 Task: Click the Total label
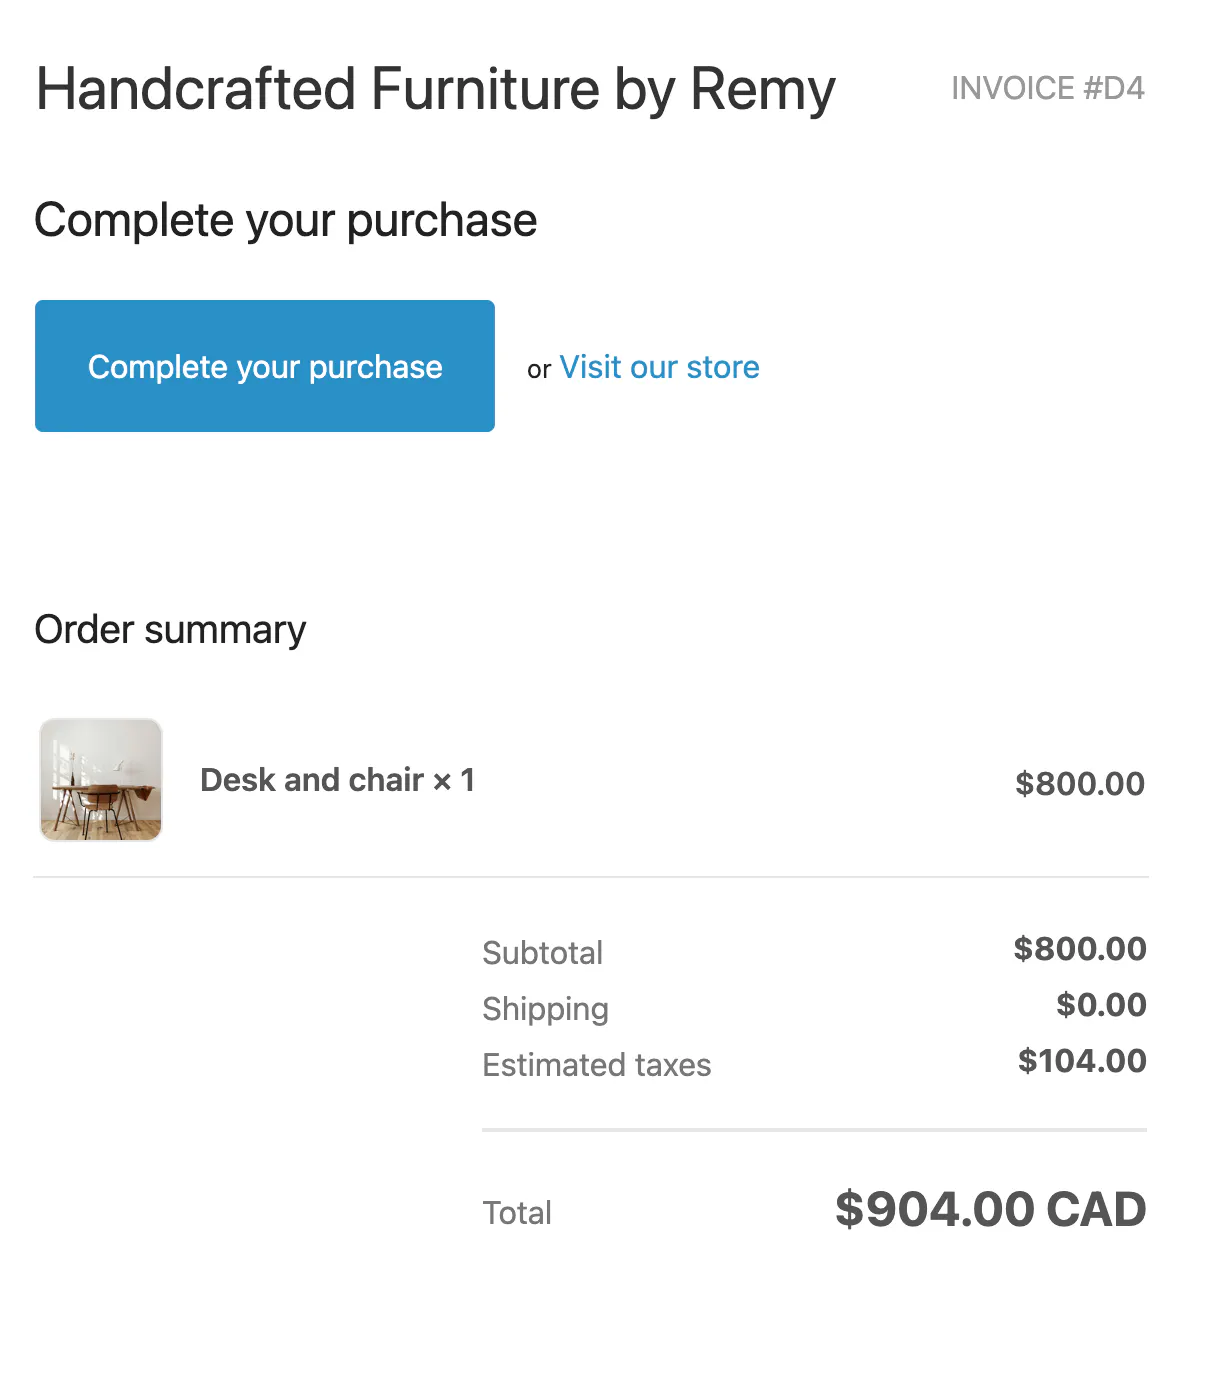(517, 1213)
